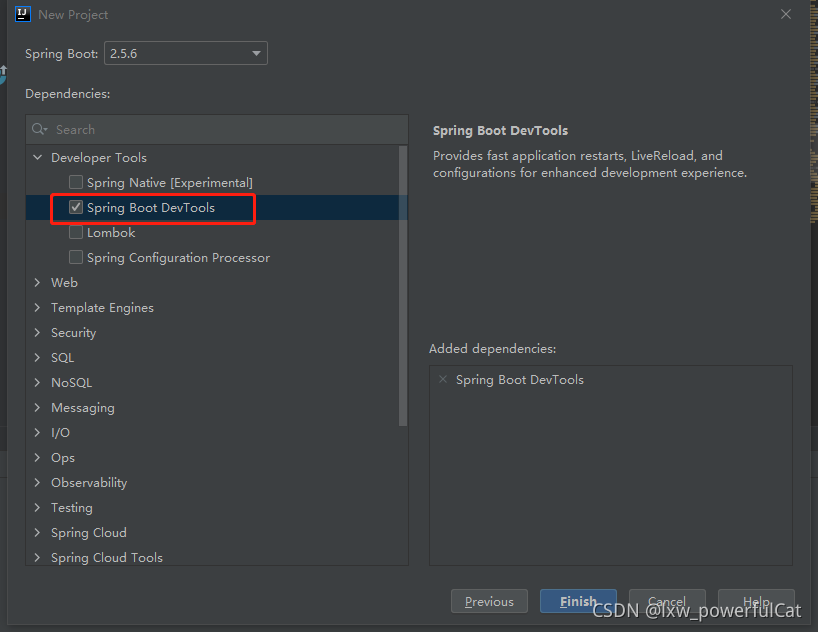Collapse the Developer Tools category
This screenshot has height=632, width=818.
tap(38, 157)
